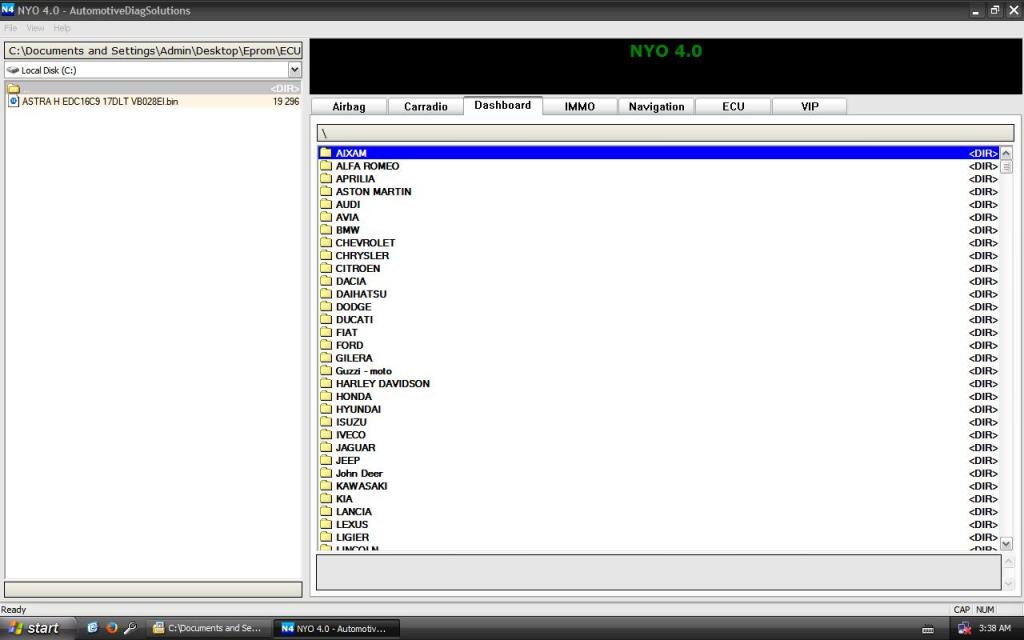Click the ASTRA H bin file icon
Image resolution: width=1024 pixels, height=640 pixels.
pyautogui.click(x=14, y=101)
